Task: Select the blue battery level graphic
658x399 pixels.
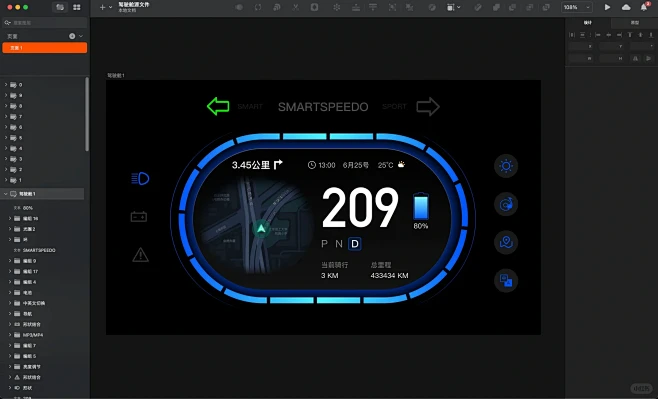Action: point(421,206)
